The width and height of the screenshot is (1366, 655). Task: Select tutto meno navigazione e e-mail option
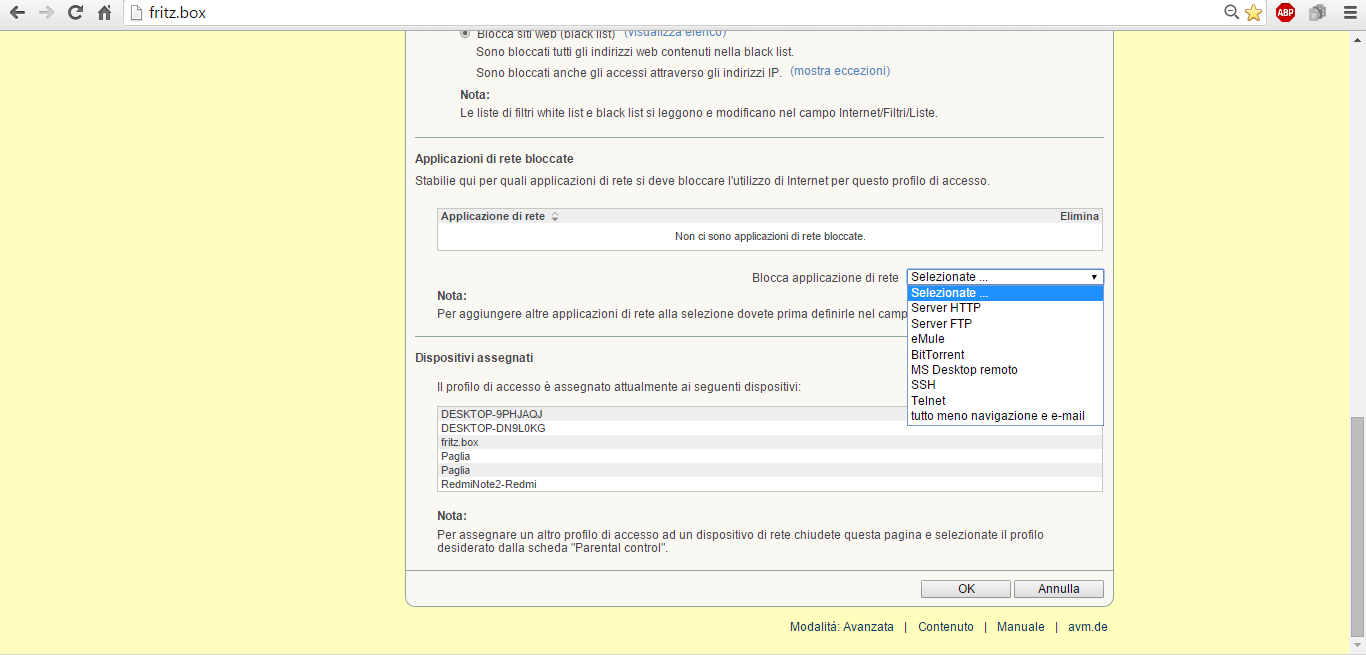coord(997,416)
